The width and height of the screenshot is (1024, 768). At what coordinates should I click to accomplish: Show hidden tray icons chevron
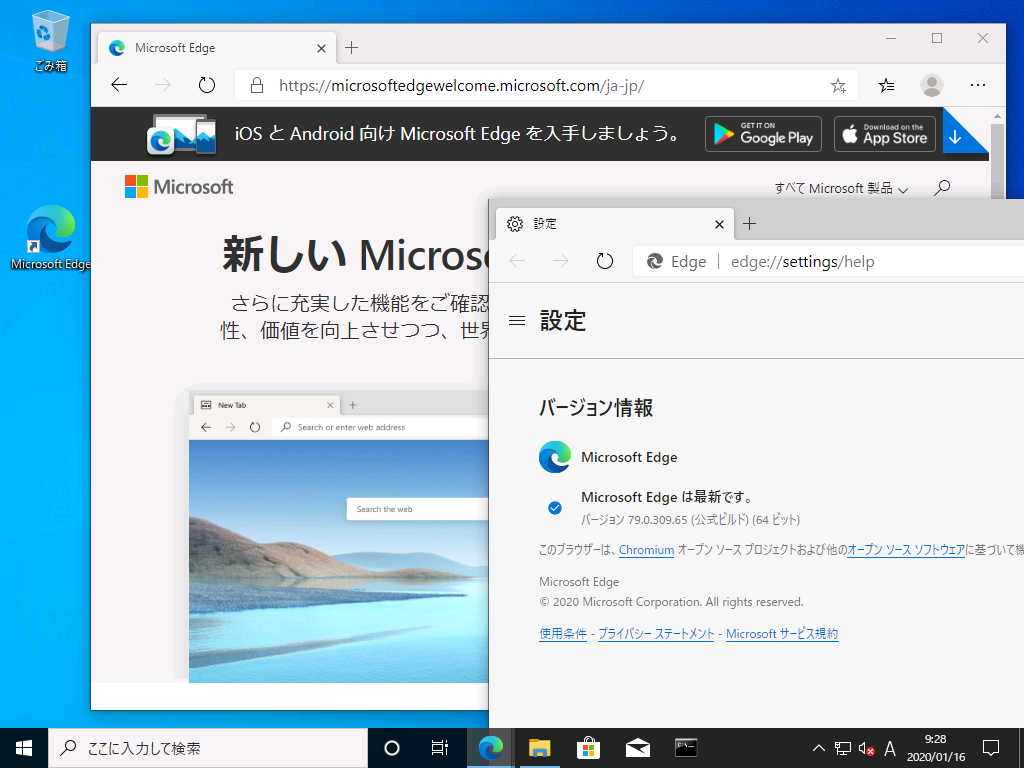818,748
